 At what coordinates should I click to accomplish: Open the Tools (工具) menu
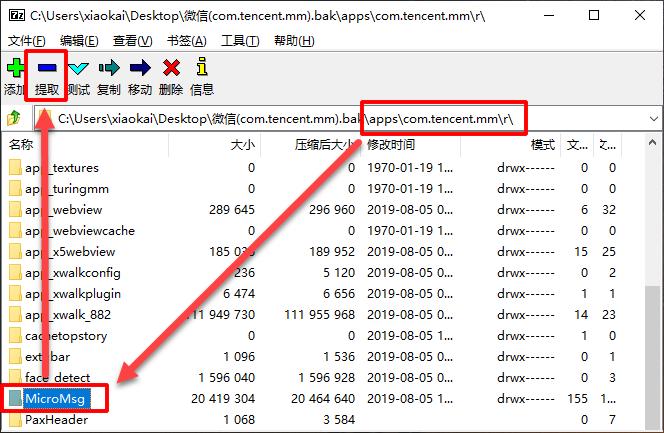[x=240, y=41]
